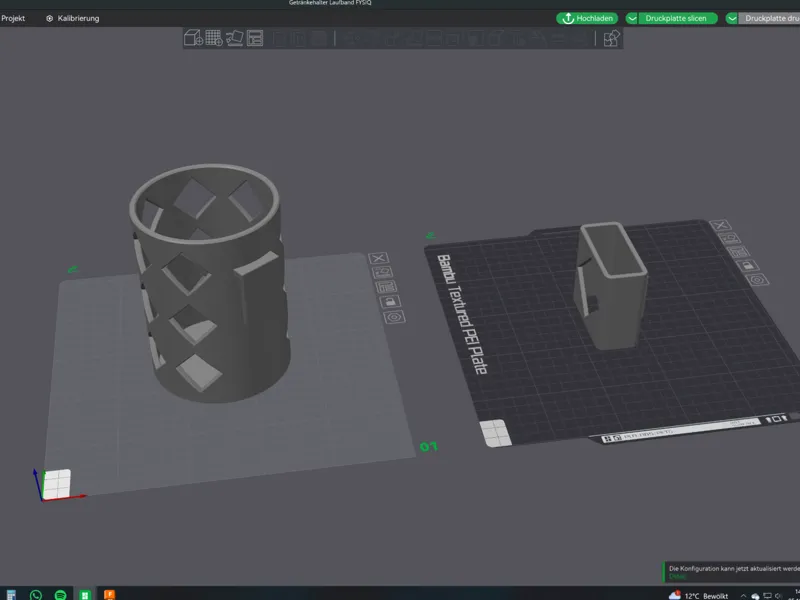Click the Druckplatte slicen button
This screenshot has width=800, height=600.
click(x=676, y=18)
